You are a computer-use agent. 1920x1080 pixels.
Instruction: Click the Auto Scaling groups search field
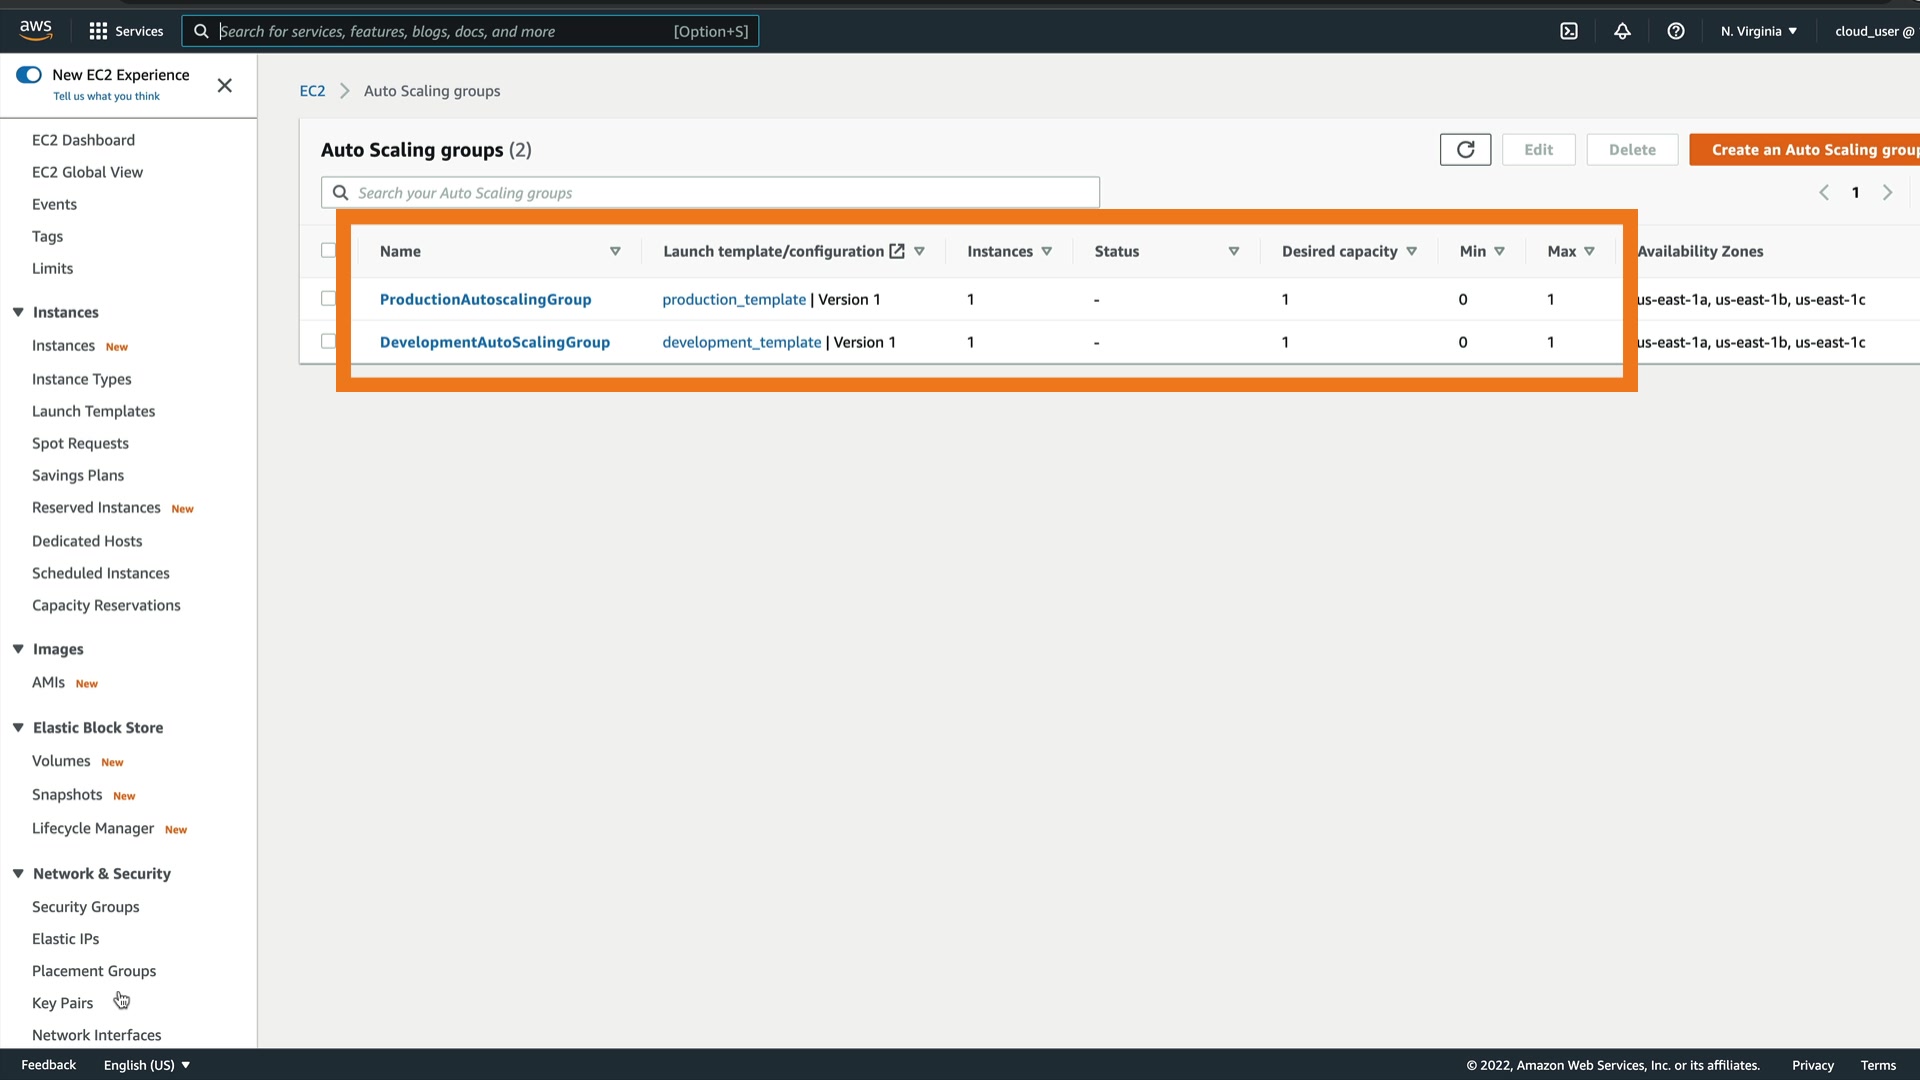(x=710, y=193)
